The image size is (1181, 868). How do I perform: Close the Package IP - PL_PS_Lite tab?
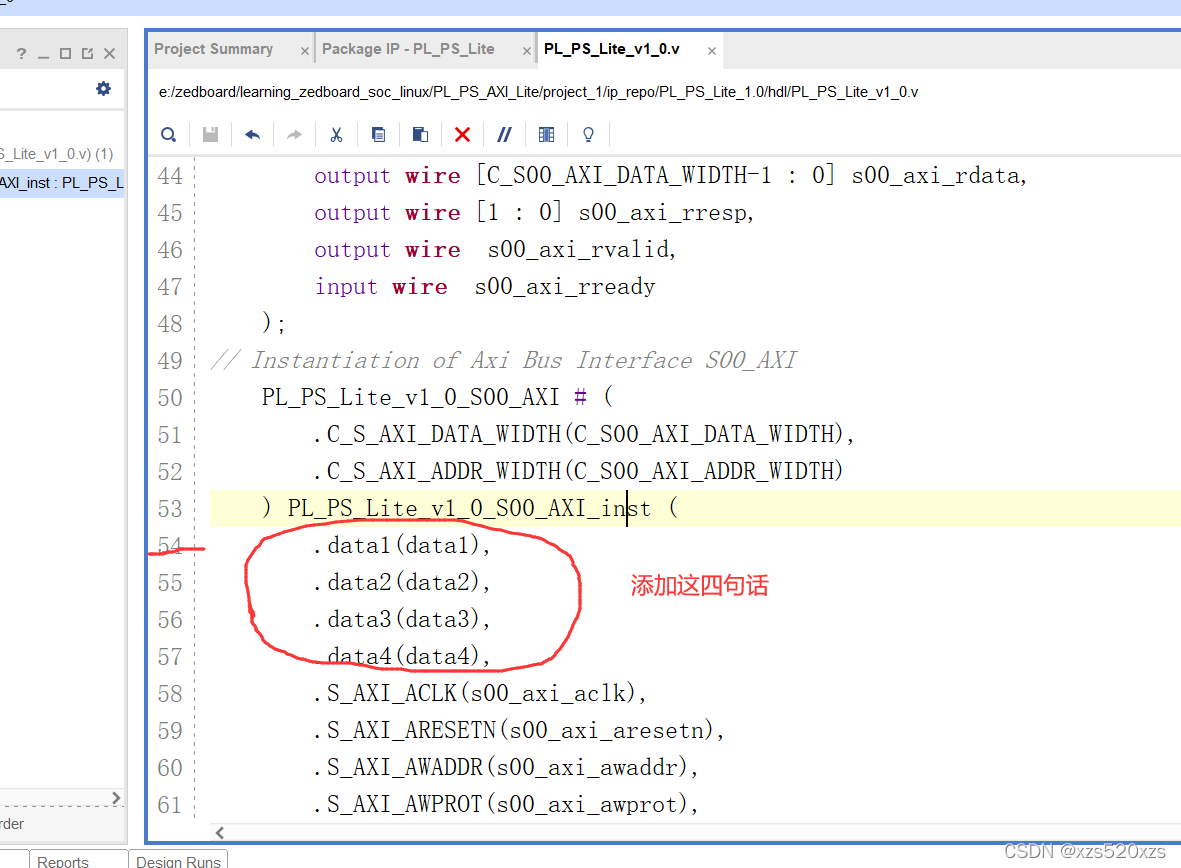click(x=526, y=51)
